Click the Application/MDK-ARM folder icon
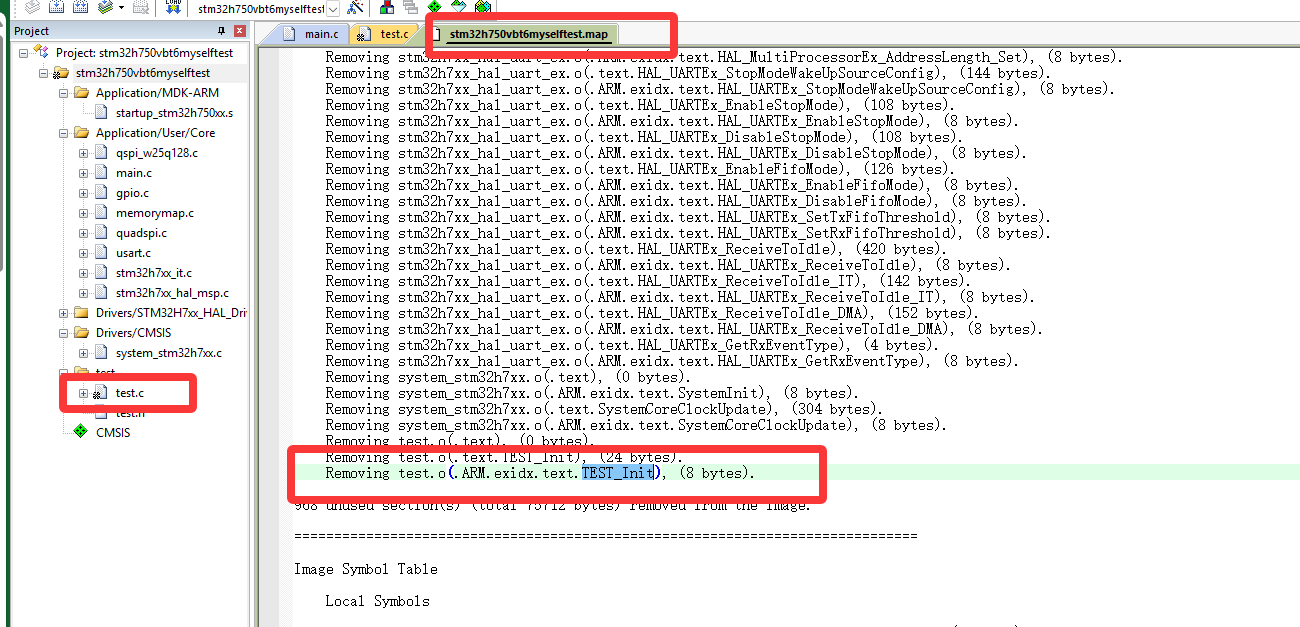The image size is (1300, 627). tap(81, 93)
